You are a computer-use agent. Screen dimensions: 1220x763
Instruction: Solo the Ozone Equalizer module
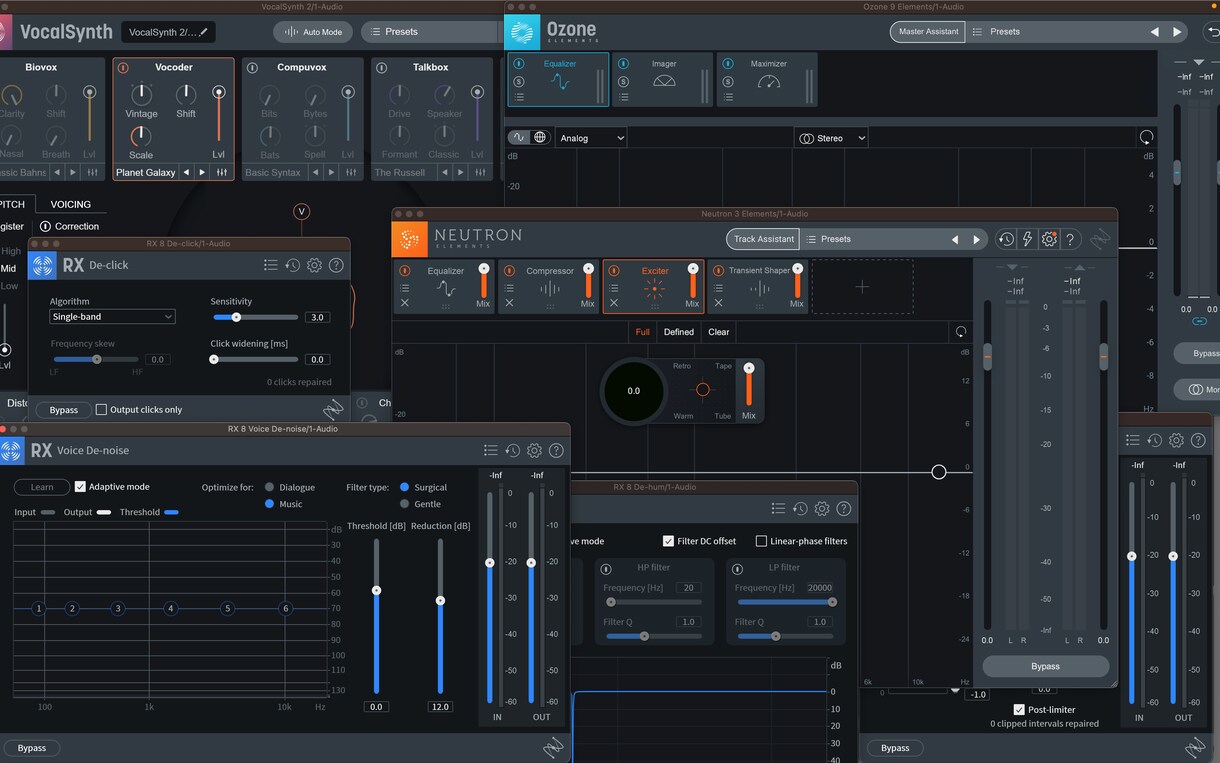519,82
